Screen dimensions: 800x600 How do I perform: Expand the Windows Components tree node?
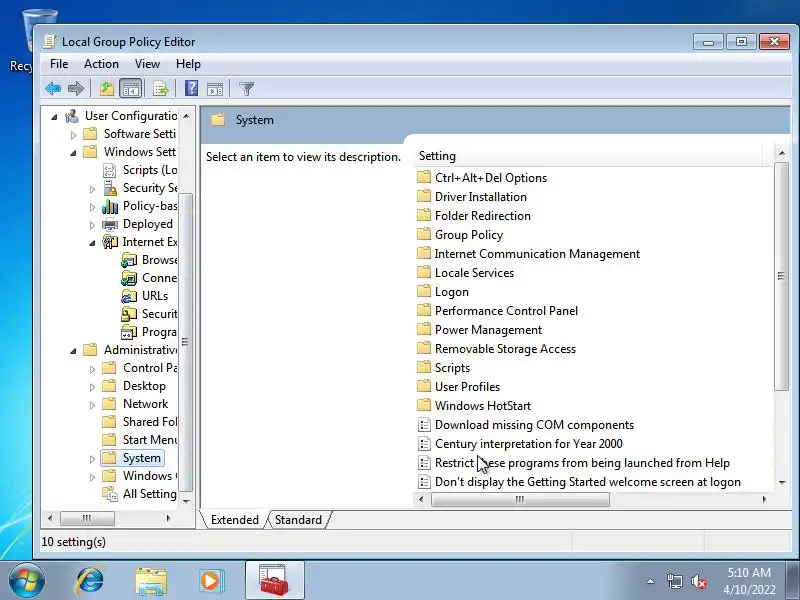coord(92,478)
